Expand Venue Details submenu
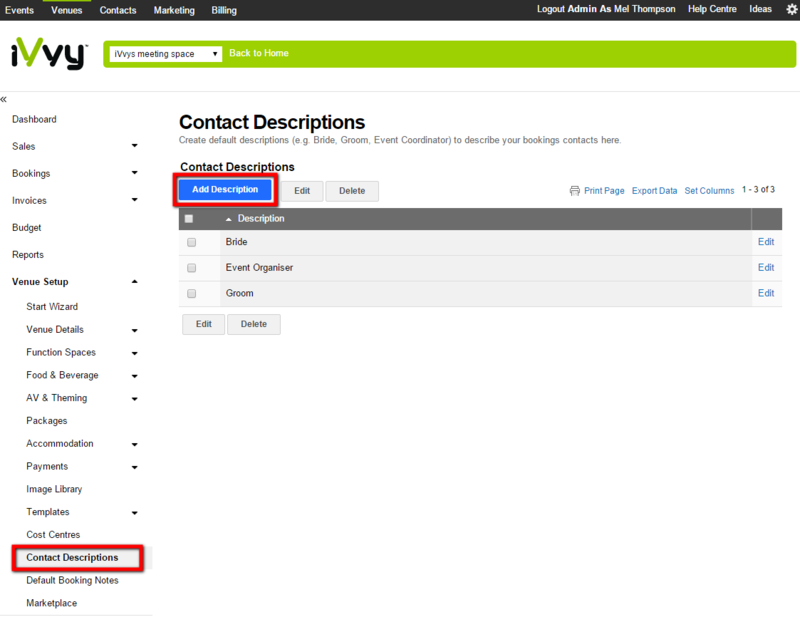 (134, 331)
